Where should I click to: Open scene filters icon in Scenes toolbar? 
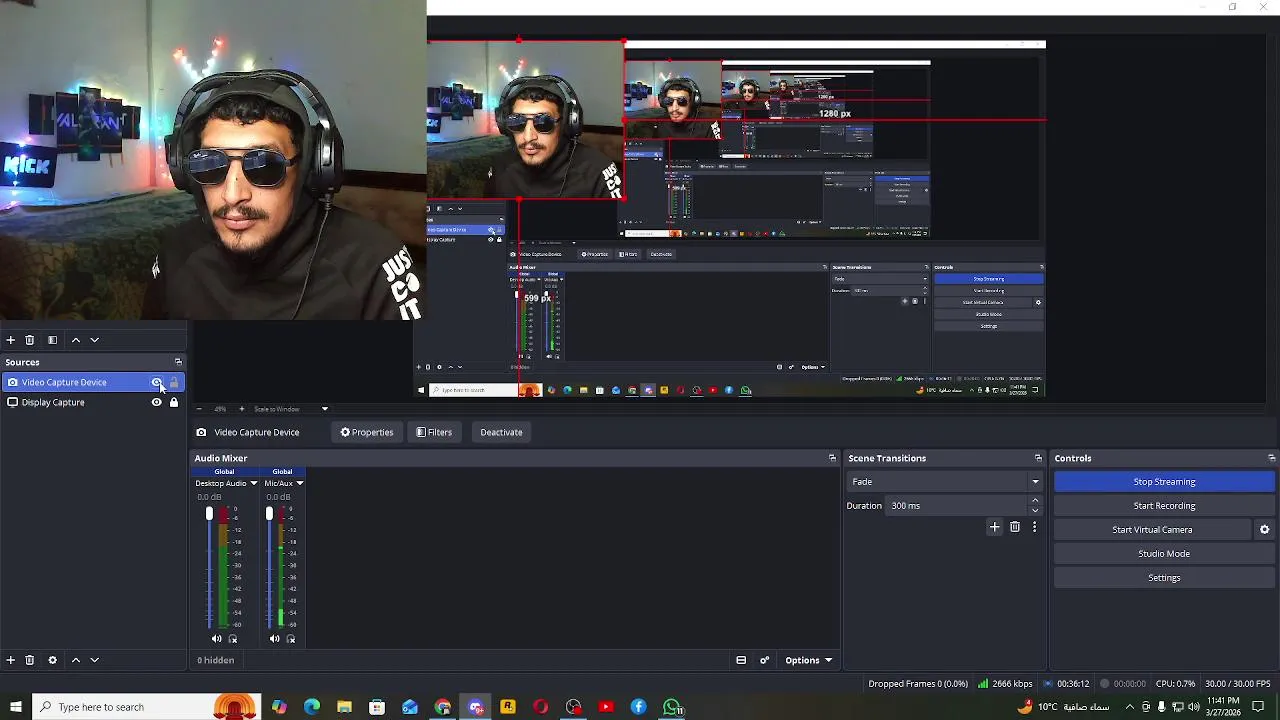53,340
